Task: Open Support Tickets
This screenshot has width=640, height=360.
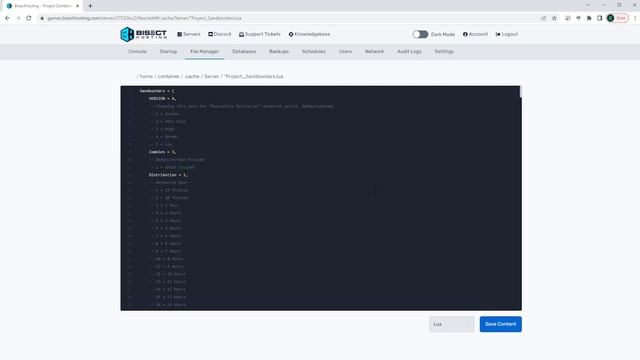Action: click(260, 34)
